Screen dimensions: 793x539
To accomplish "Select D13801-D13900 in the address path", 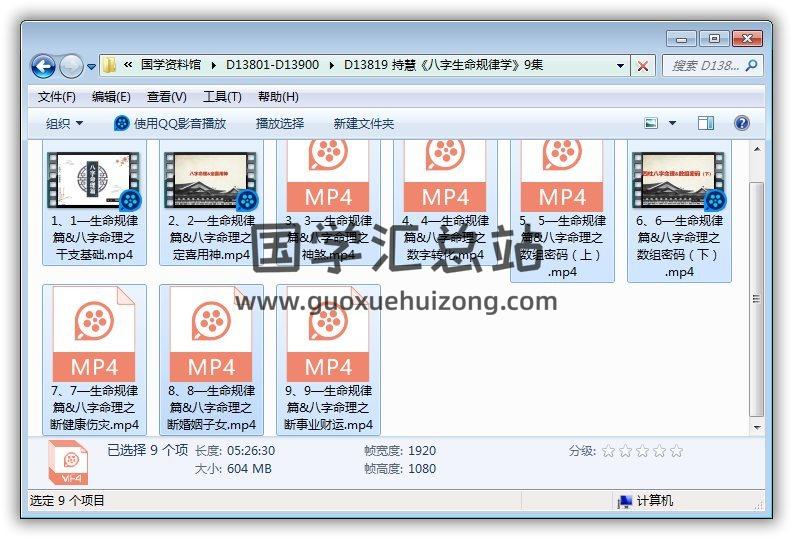I will (272, 65).
